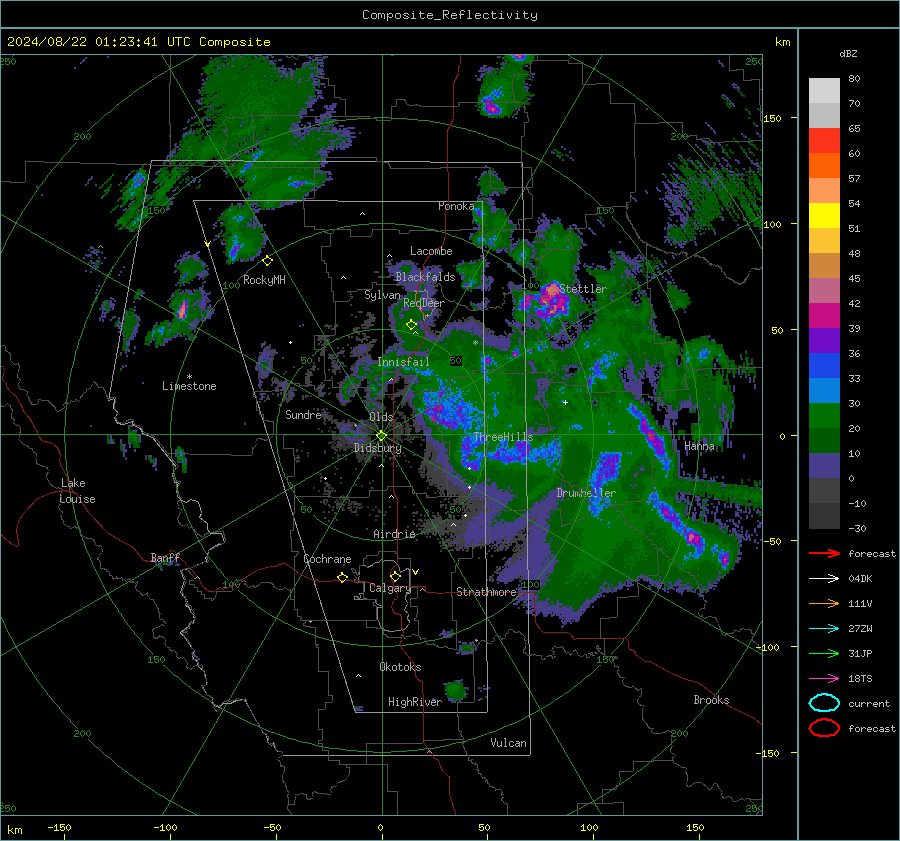Click the Airdrie city label
Viewport: 900px width, 841px height.
point(394,534)
